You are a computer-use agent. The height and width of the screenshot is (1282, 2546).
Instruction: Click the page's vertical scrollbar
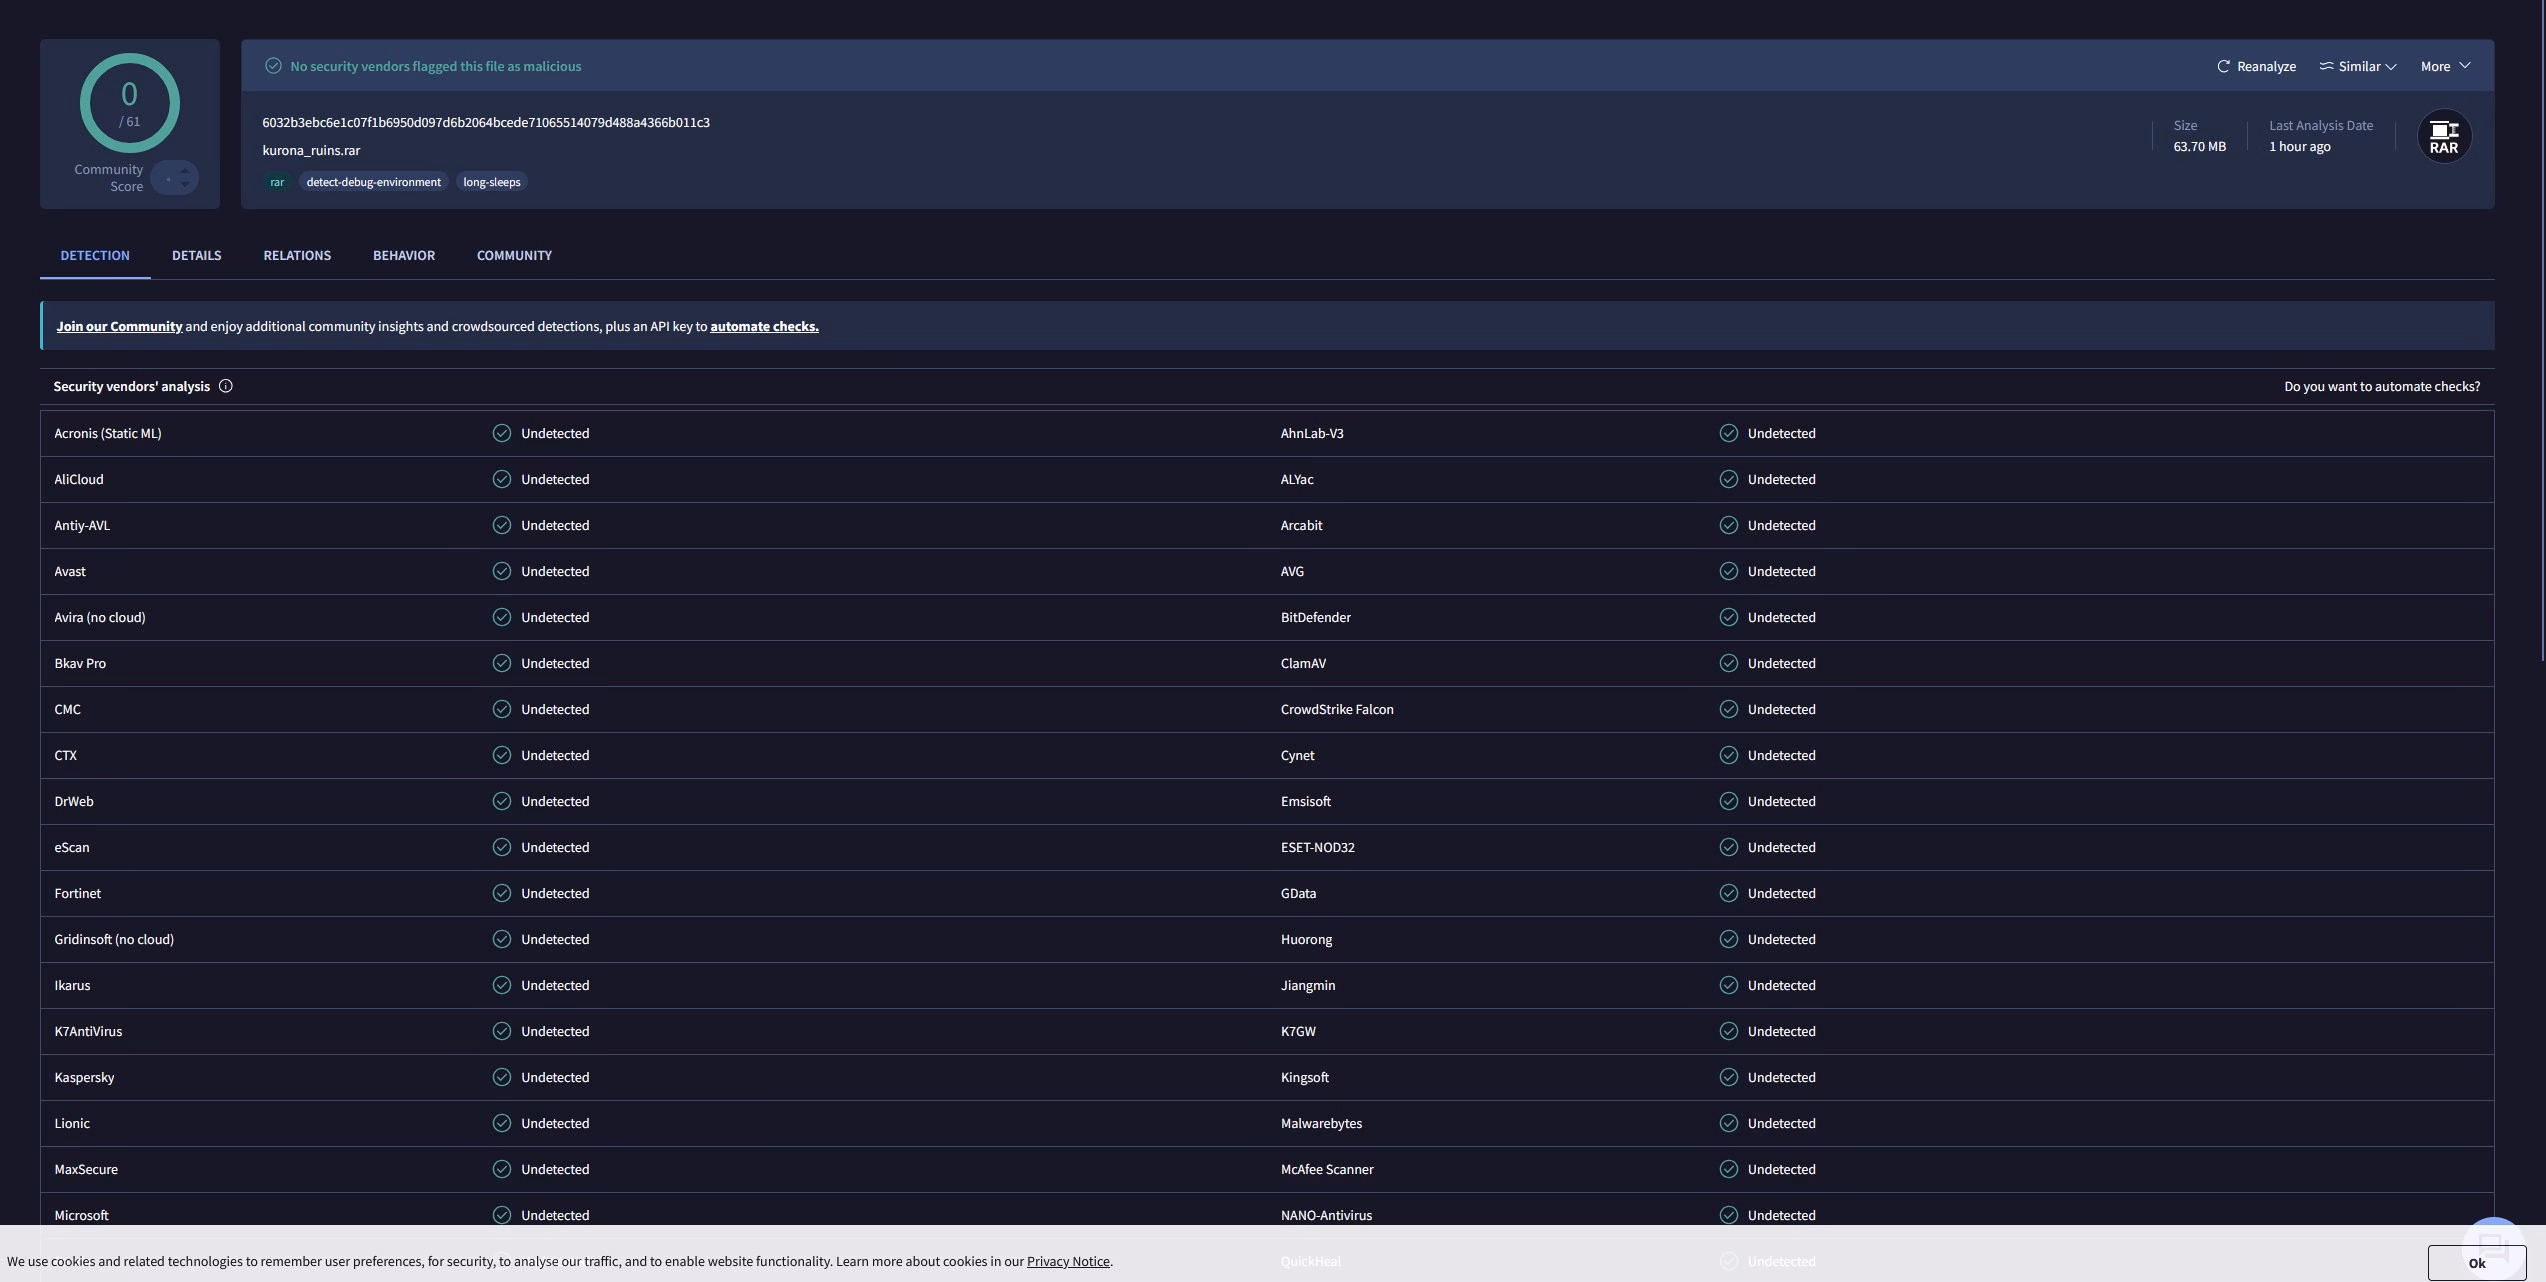click(x=2542, y=330)
